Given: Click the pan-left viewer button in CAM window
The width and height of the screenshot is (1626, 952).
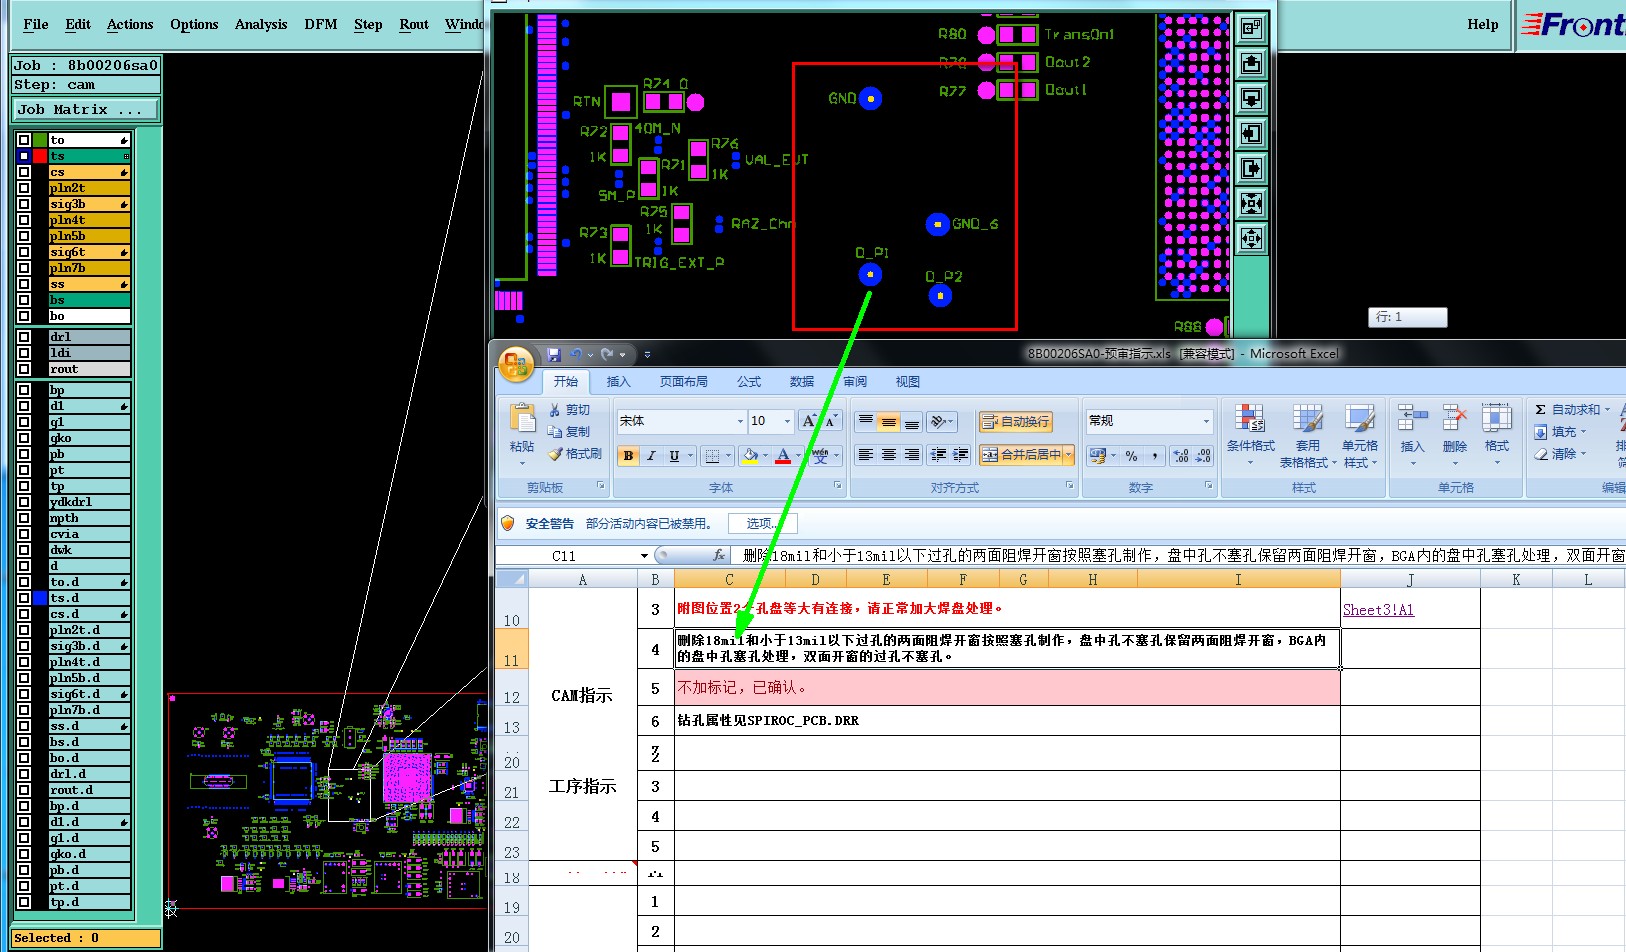Looking at the screenshot, I should point(1251,134).
